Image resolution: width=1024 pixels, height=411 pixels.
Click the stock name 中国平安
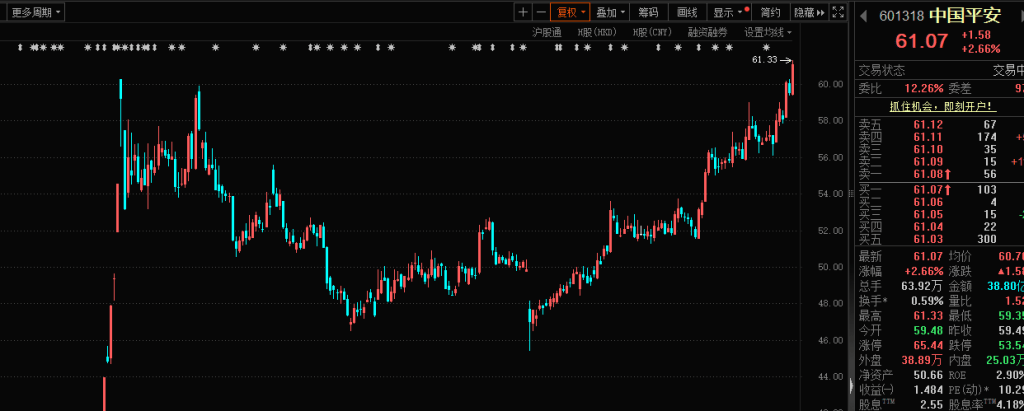[x=965, y=15]
